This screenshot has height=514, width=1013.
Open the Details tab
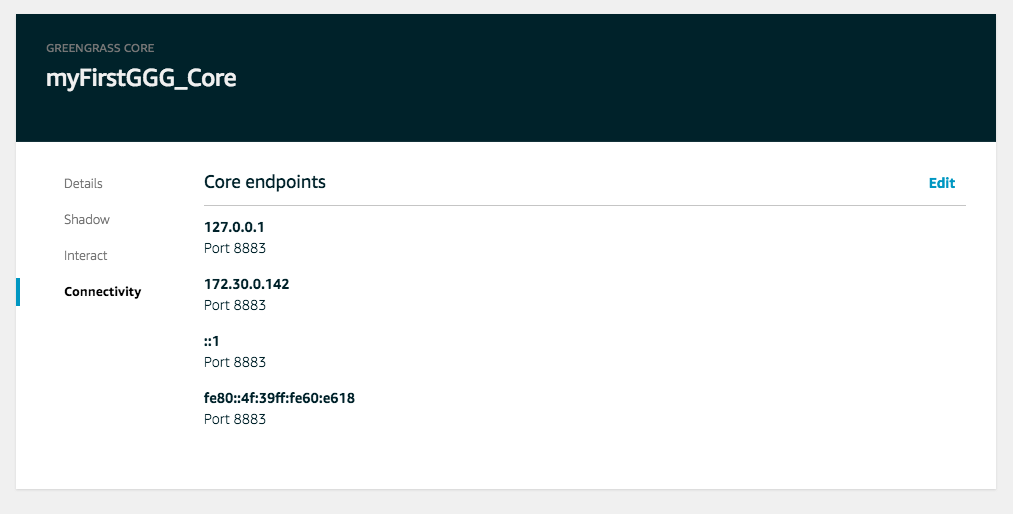point(83,183)
